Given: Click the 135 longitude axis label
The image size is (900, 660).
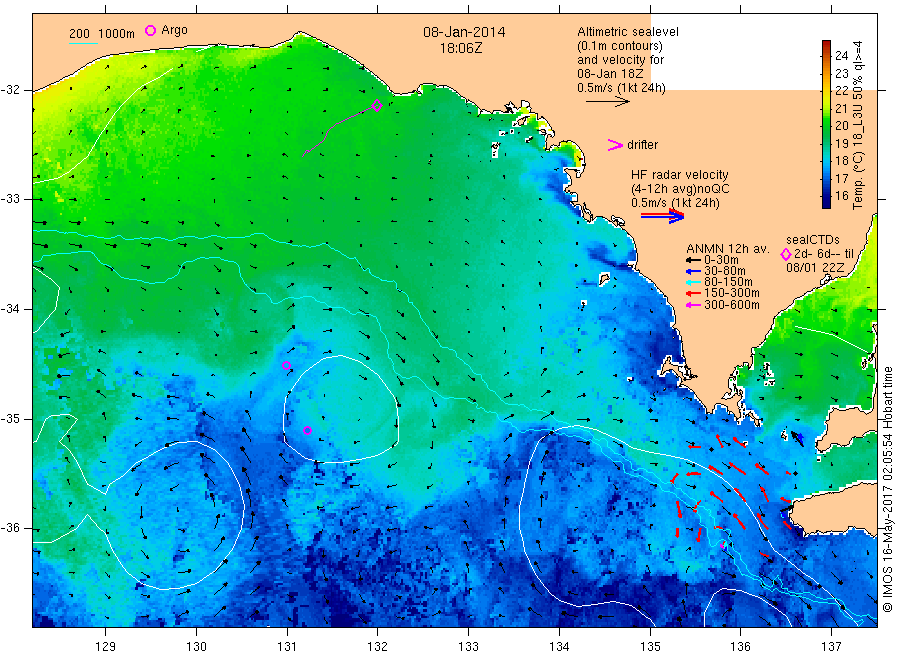Looking at the screenshot, I should [x=650, y=647].
